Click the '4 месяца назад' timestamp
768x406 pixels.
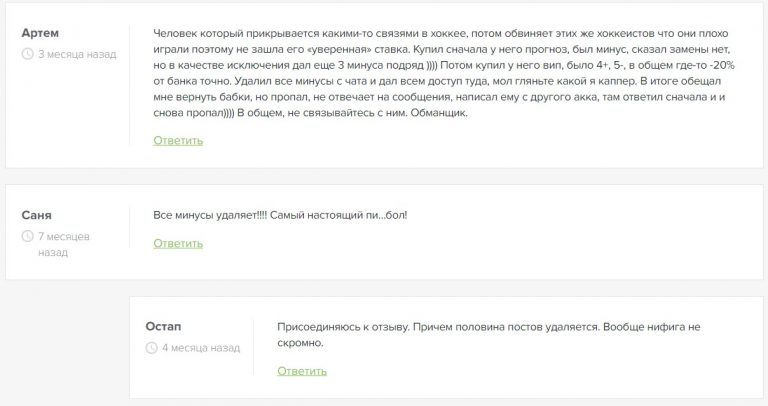pyautogui.click(x=200, y=348)
